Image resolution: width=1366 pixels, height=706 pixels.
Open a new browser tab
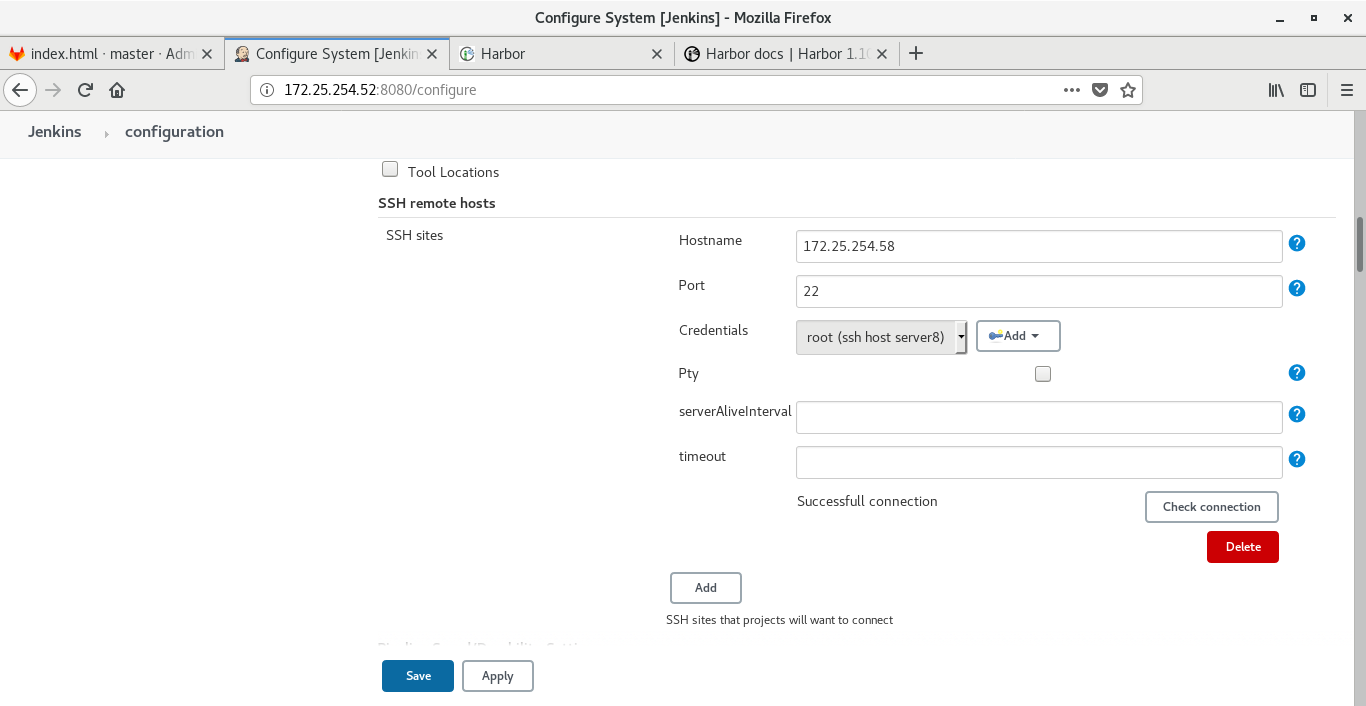pos(916,54)
